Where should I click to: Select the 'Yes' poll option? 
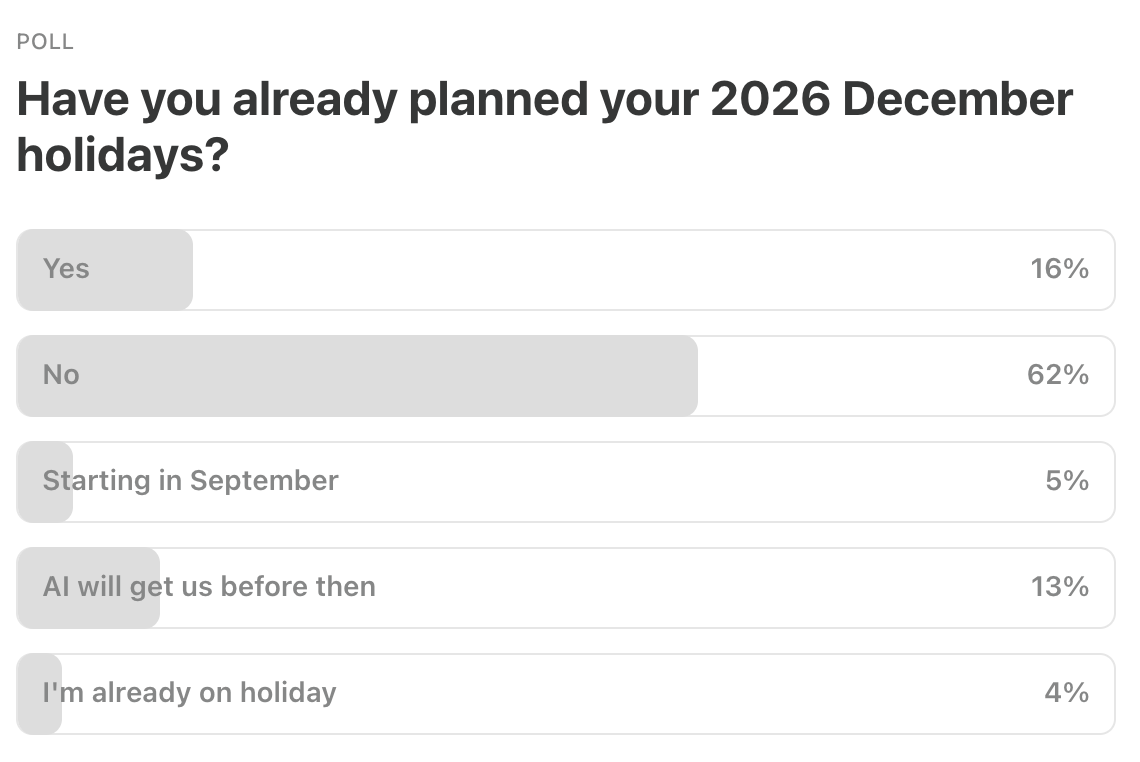point(566,270)
